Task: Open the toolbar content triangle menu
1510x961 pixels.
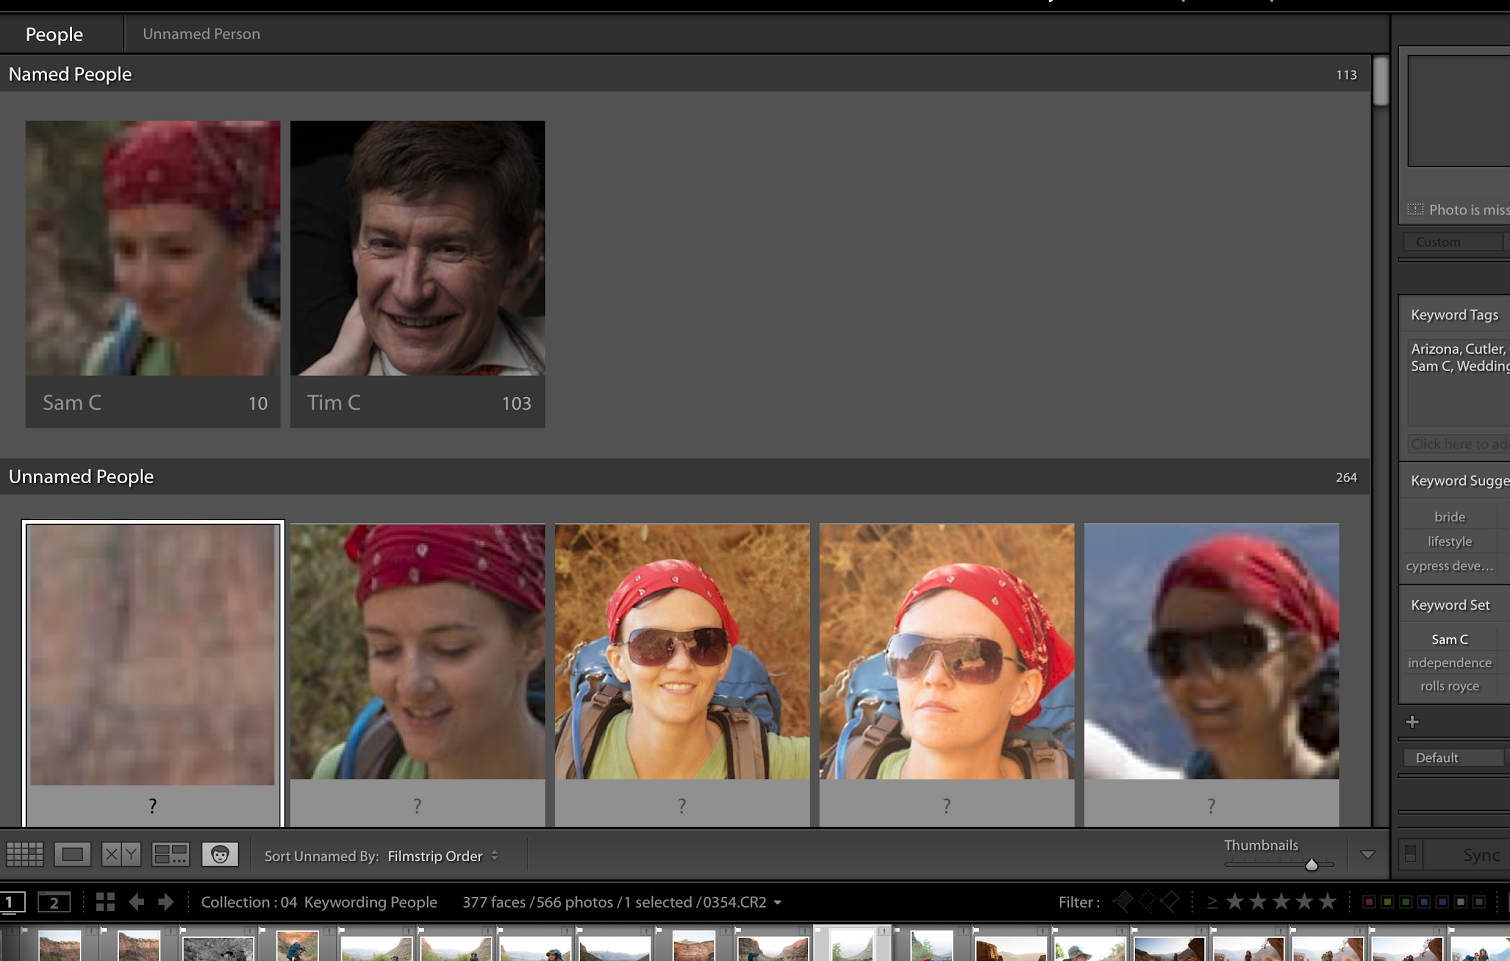Action: coord(1367,855)
